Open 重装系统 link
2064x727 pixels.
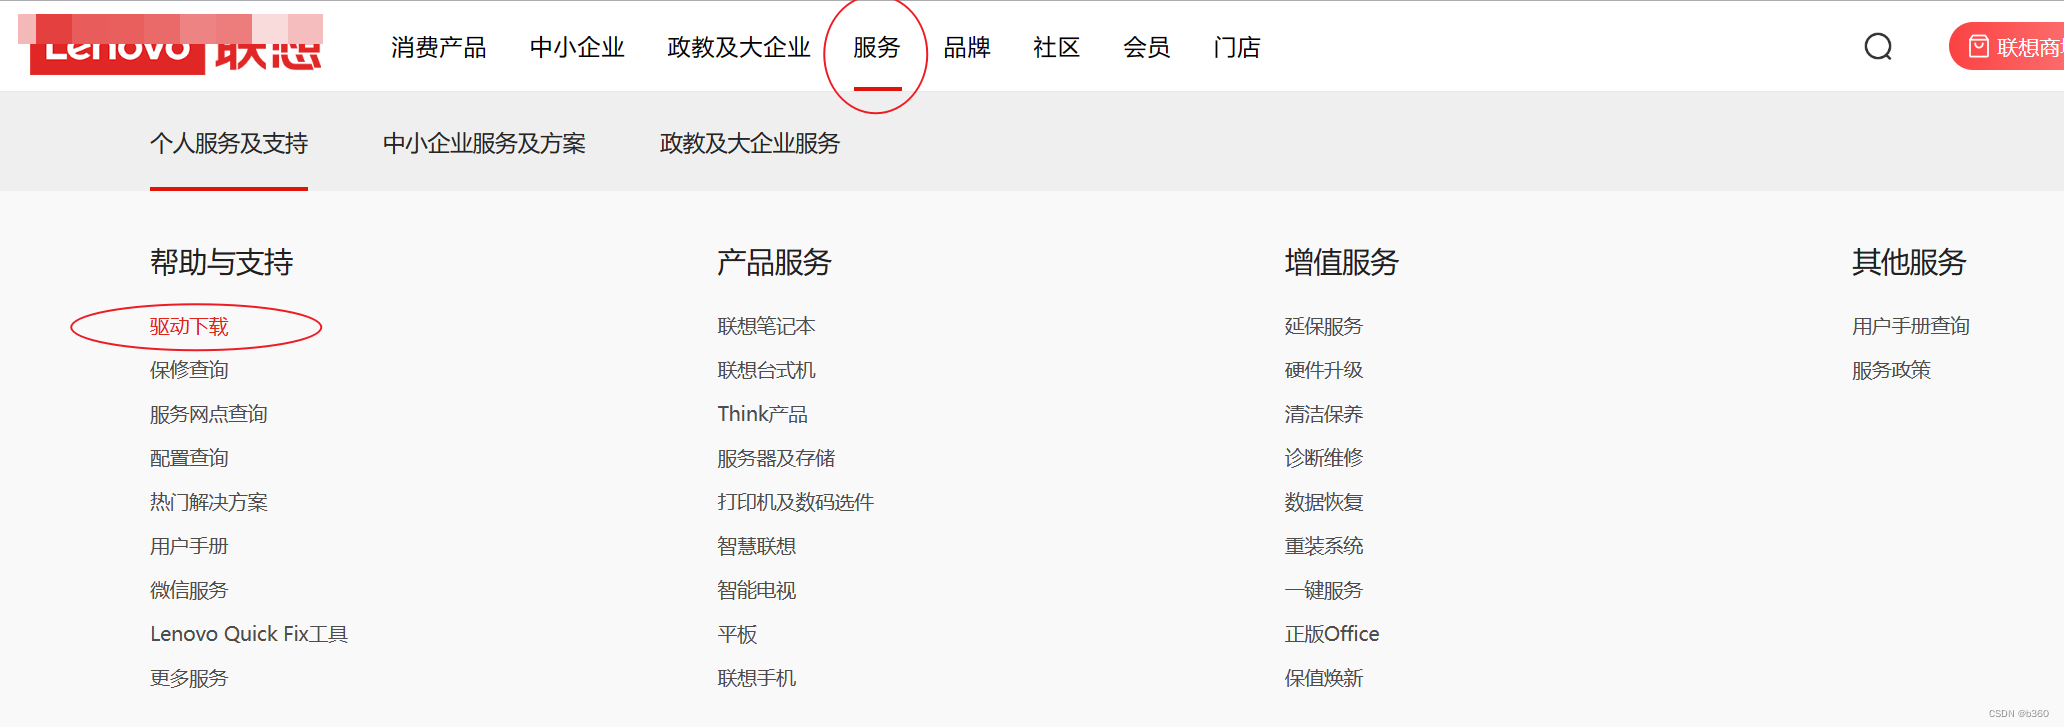pyautogui.click(x=1324, y=546)
